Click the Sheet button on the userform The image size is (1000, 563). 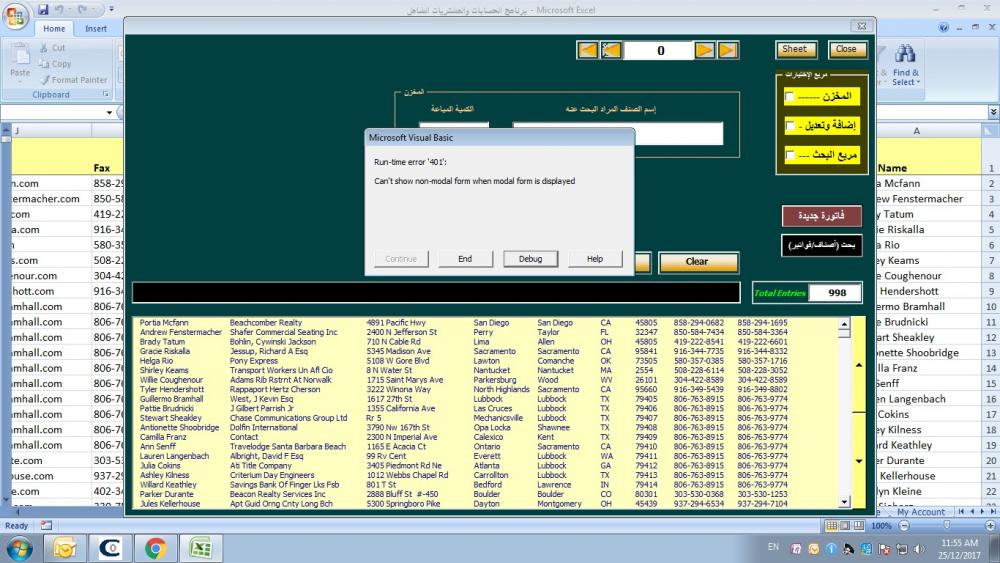(795, 50)
